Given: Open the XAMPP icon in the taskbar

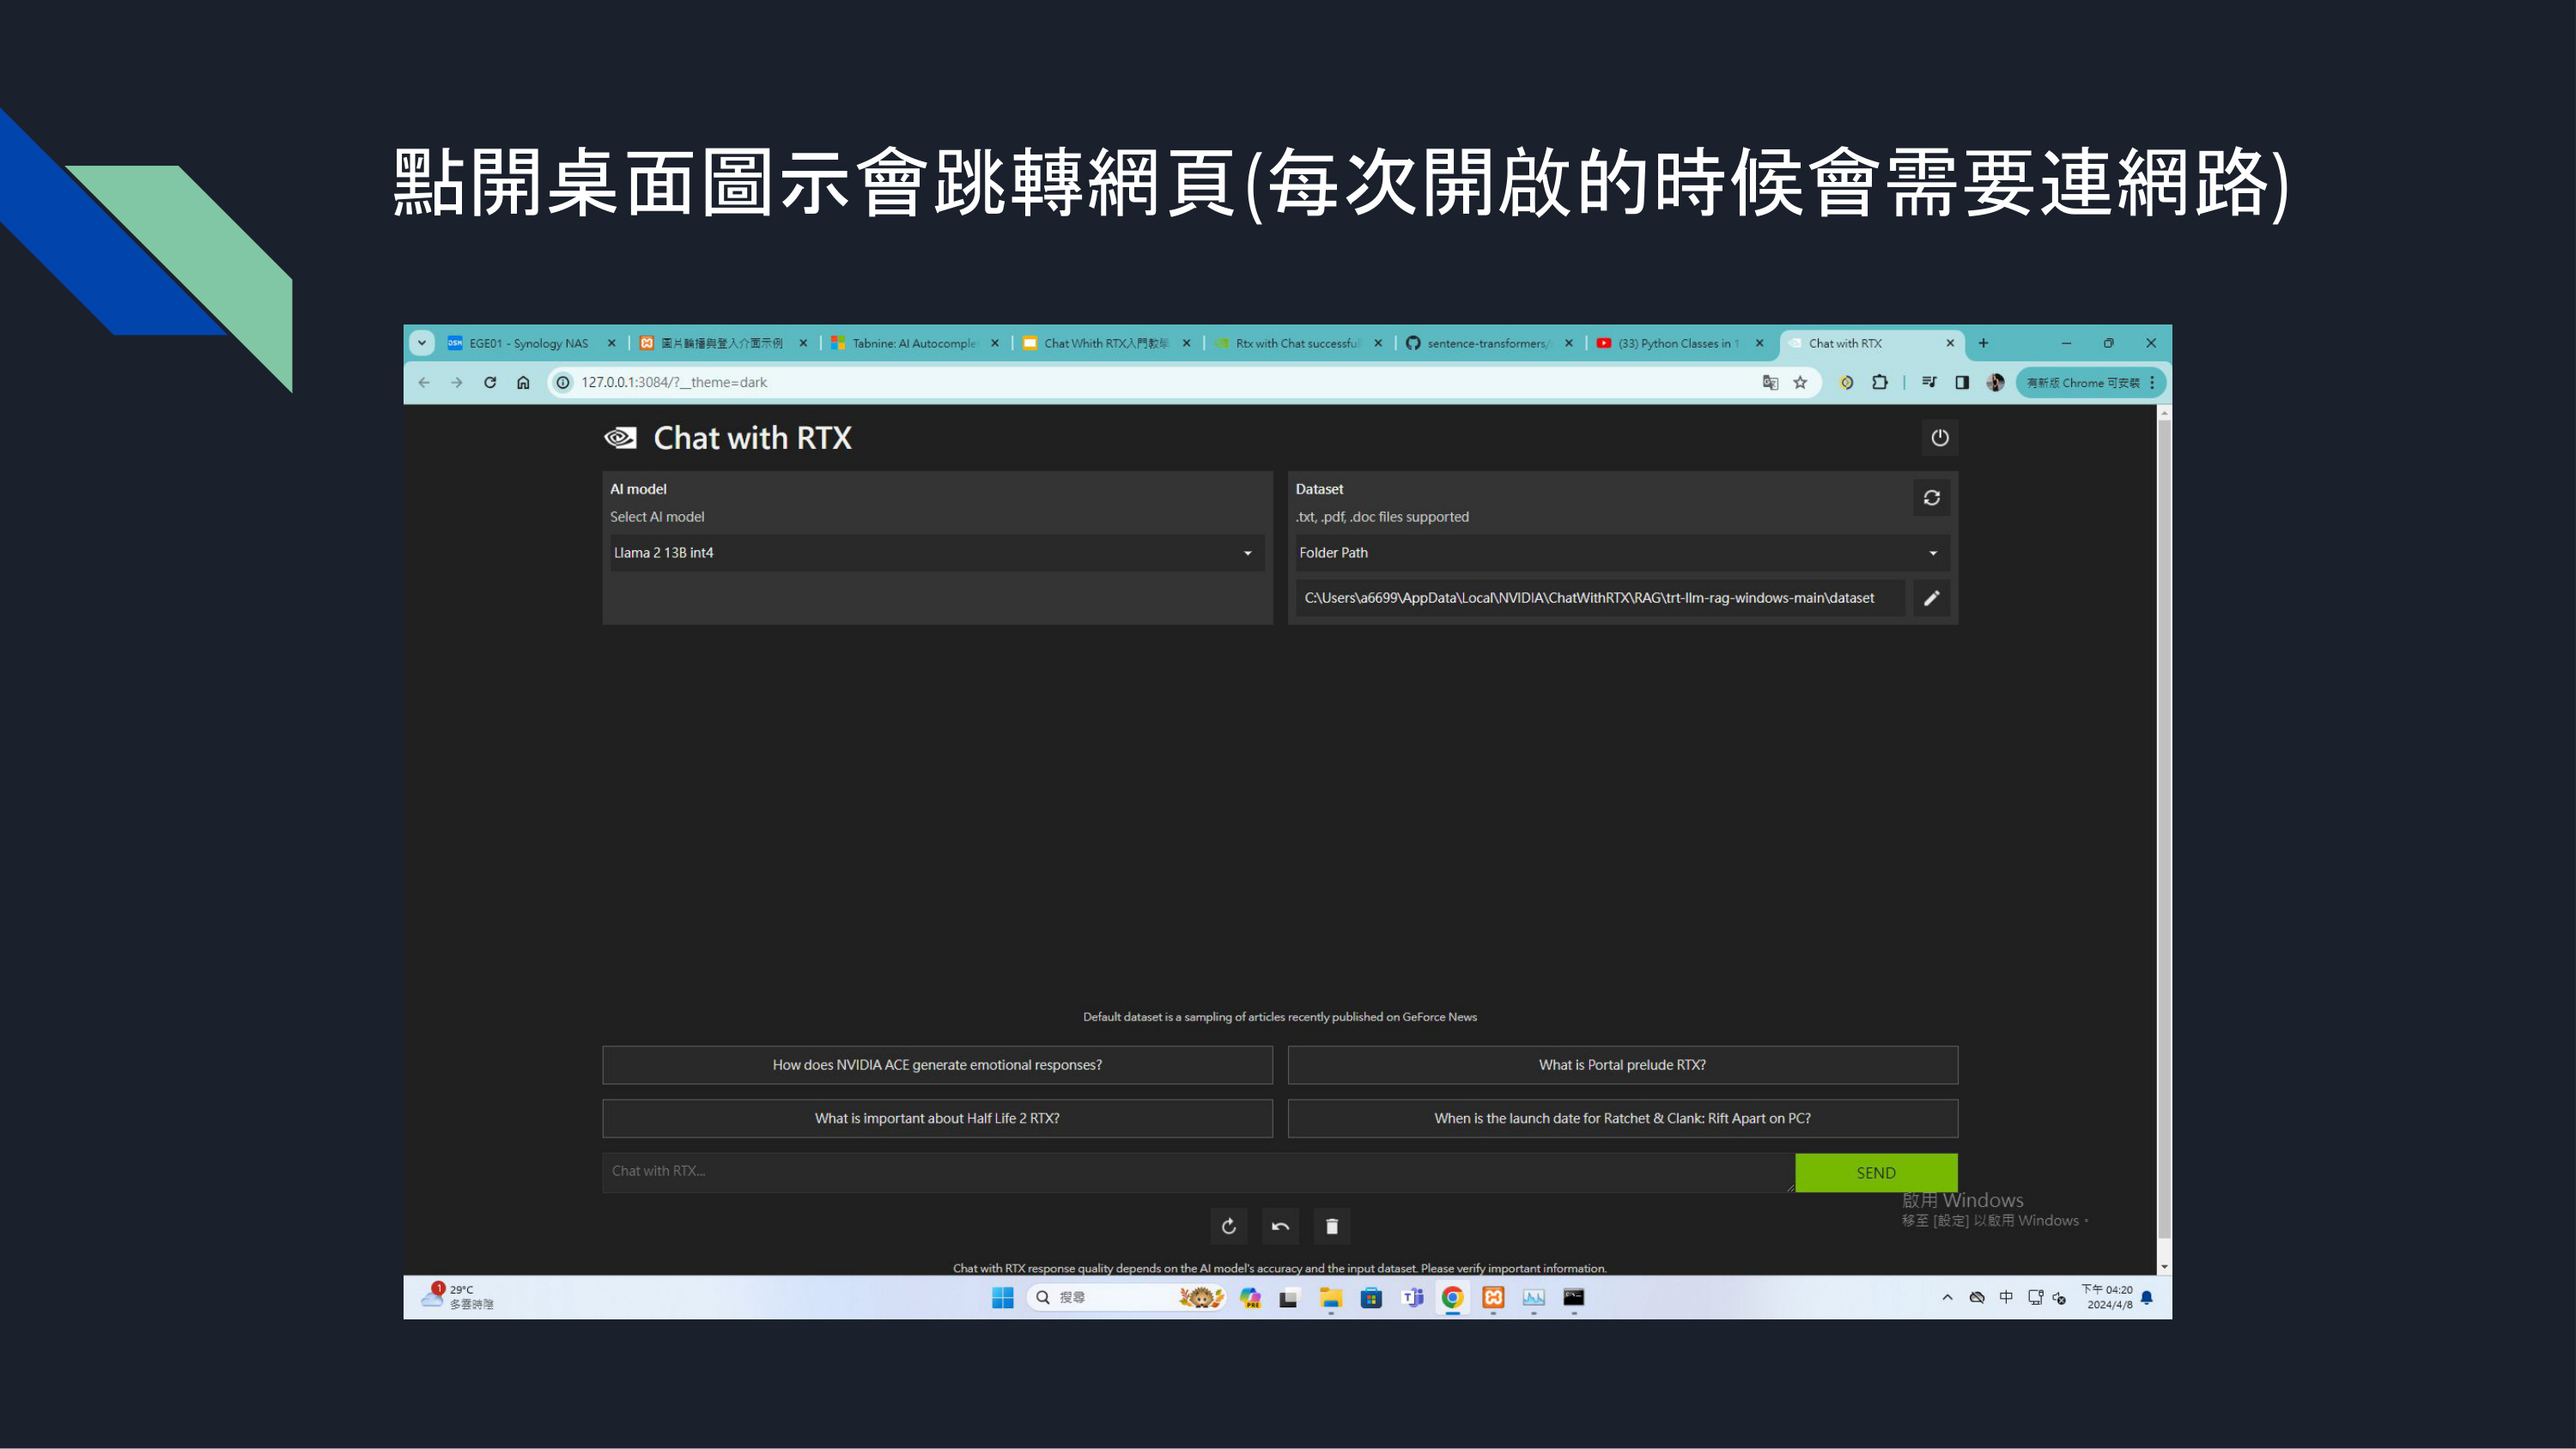Looking at the screenshot, I should pyautogui.click(x=1493, y=1297).
